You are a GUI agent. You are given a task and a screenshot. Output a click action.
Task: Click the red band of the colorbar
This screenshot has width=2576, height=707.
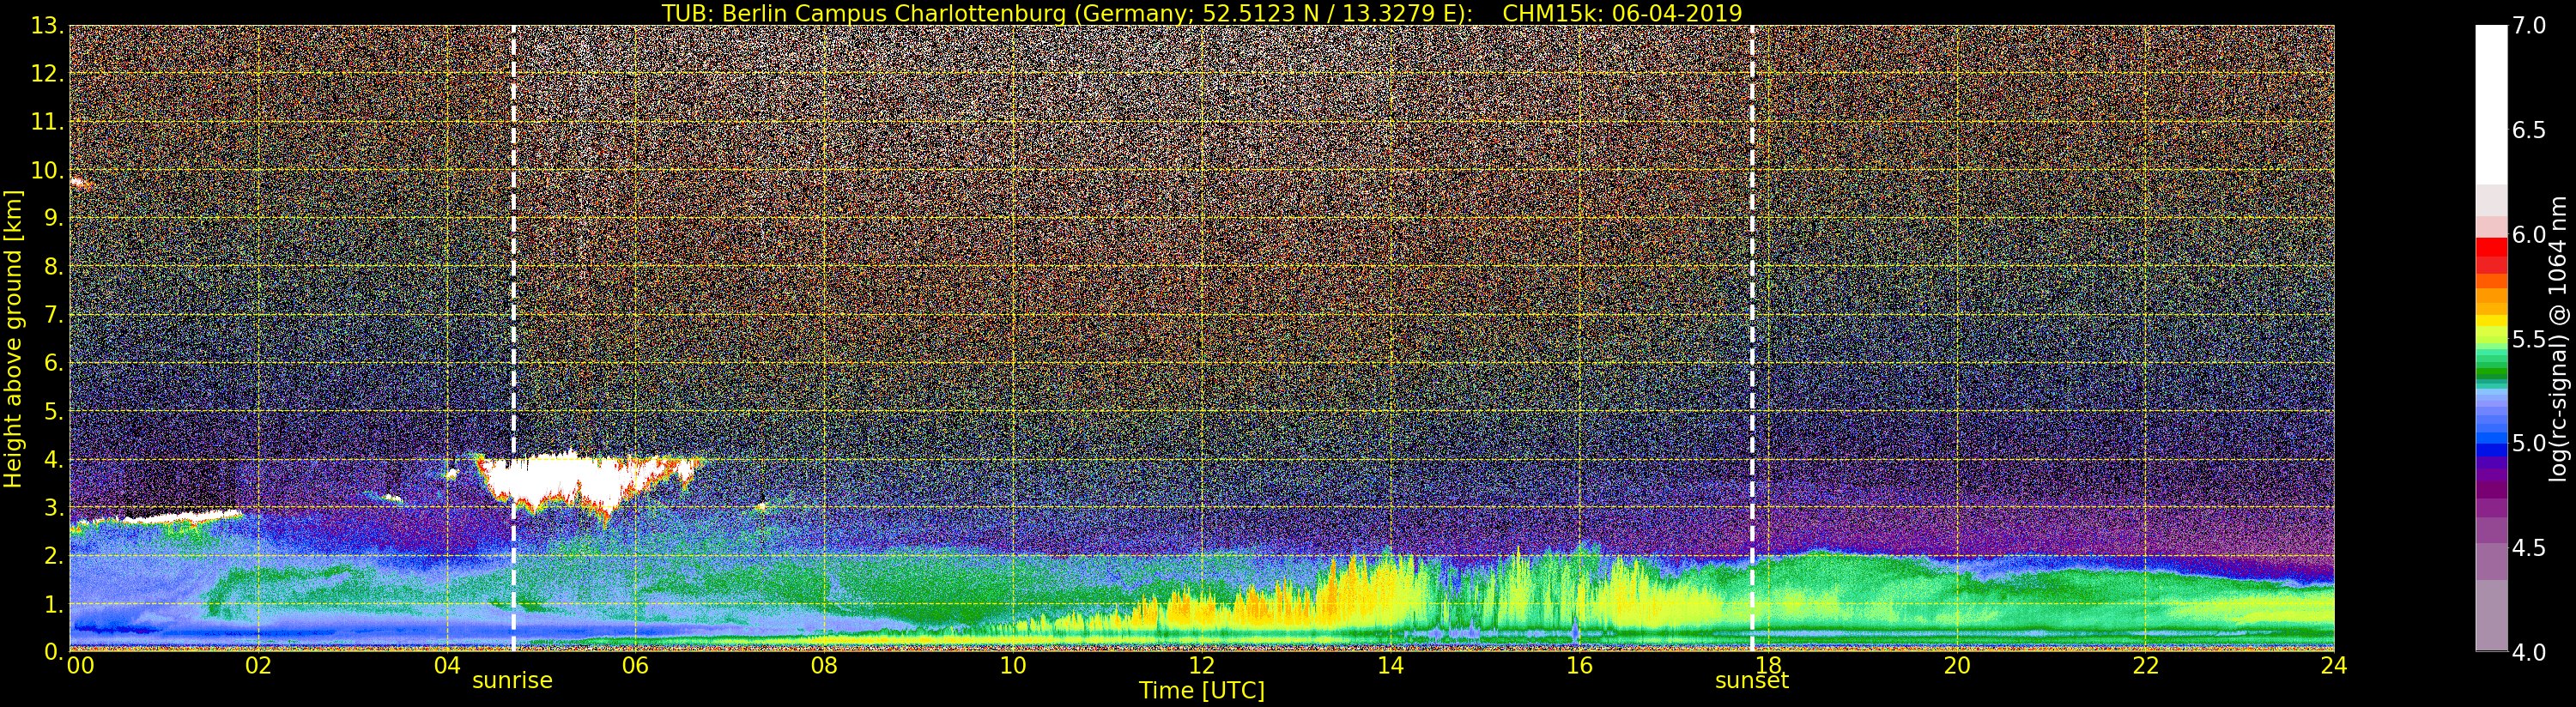(x=2491, y=246)
